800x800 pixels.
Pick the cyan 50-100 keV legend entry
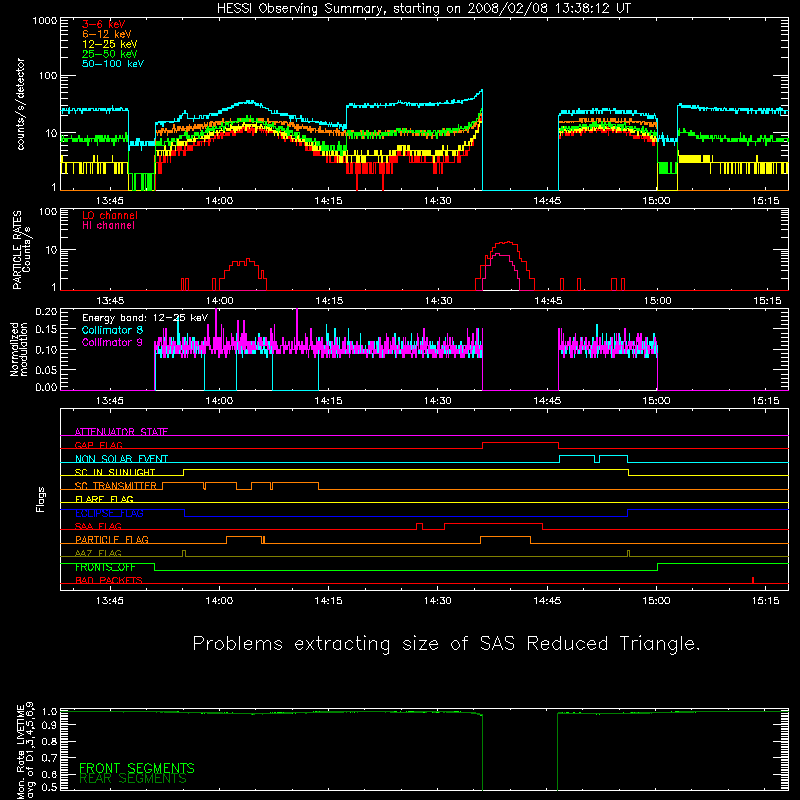tap(113, 63)
